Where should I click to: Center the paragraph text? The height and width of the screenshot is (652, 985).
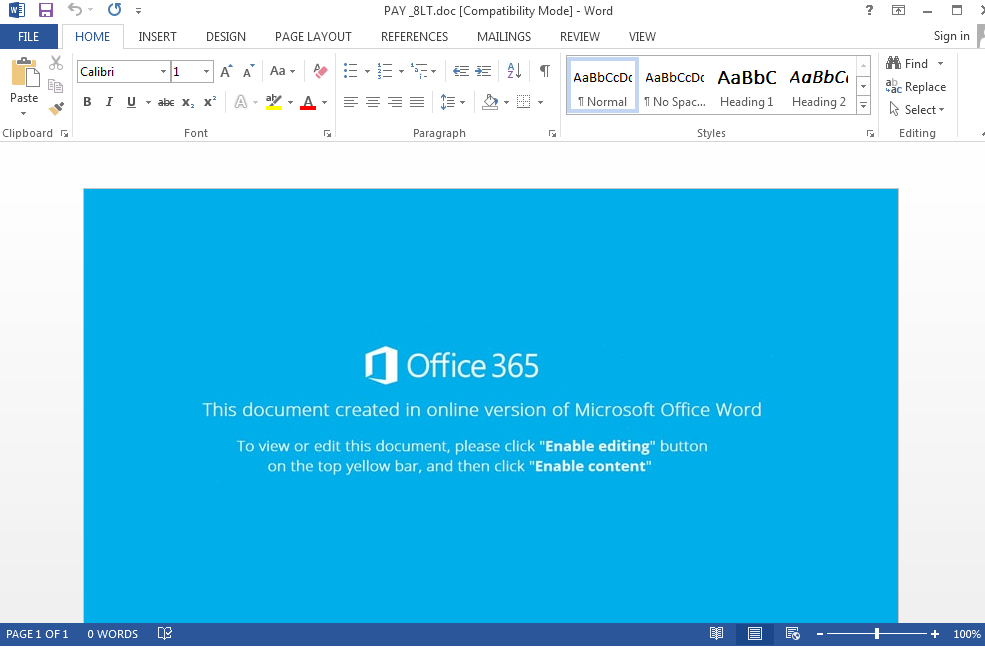coord(373,102)
